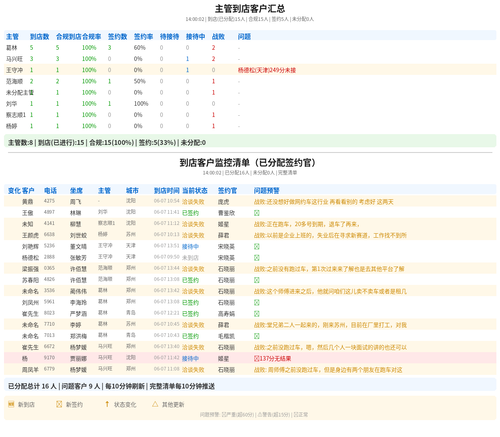Viewport: 500px width, 437px height.
Task: Select the 签约官 column header
Action: pyautogui.click(x=228, y=191)
